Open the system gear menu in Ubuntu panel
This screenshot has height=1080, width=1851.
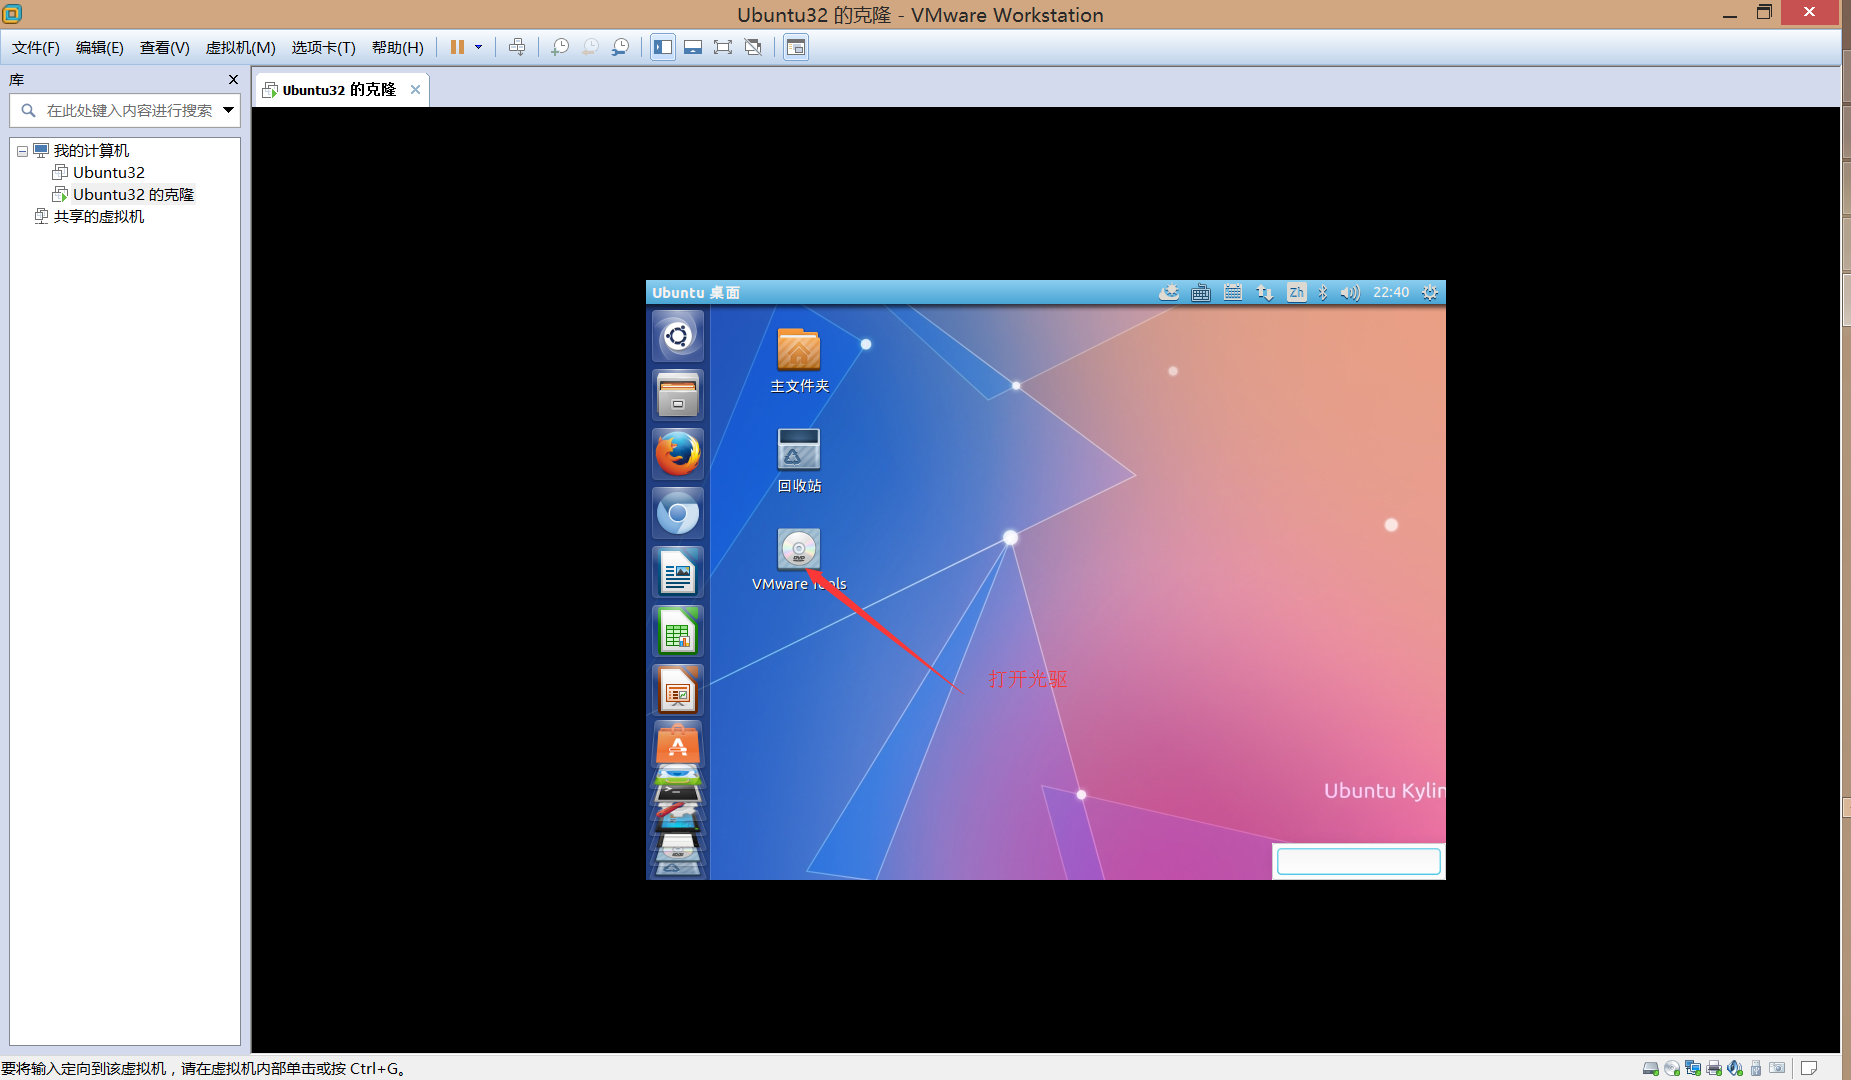[1430, 292]
